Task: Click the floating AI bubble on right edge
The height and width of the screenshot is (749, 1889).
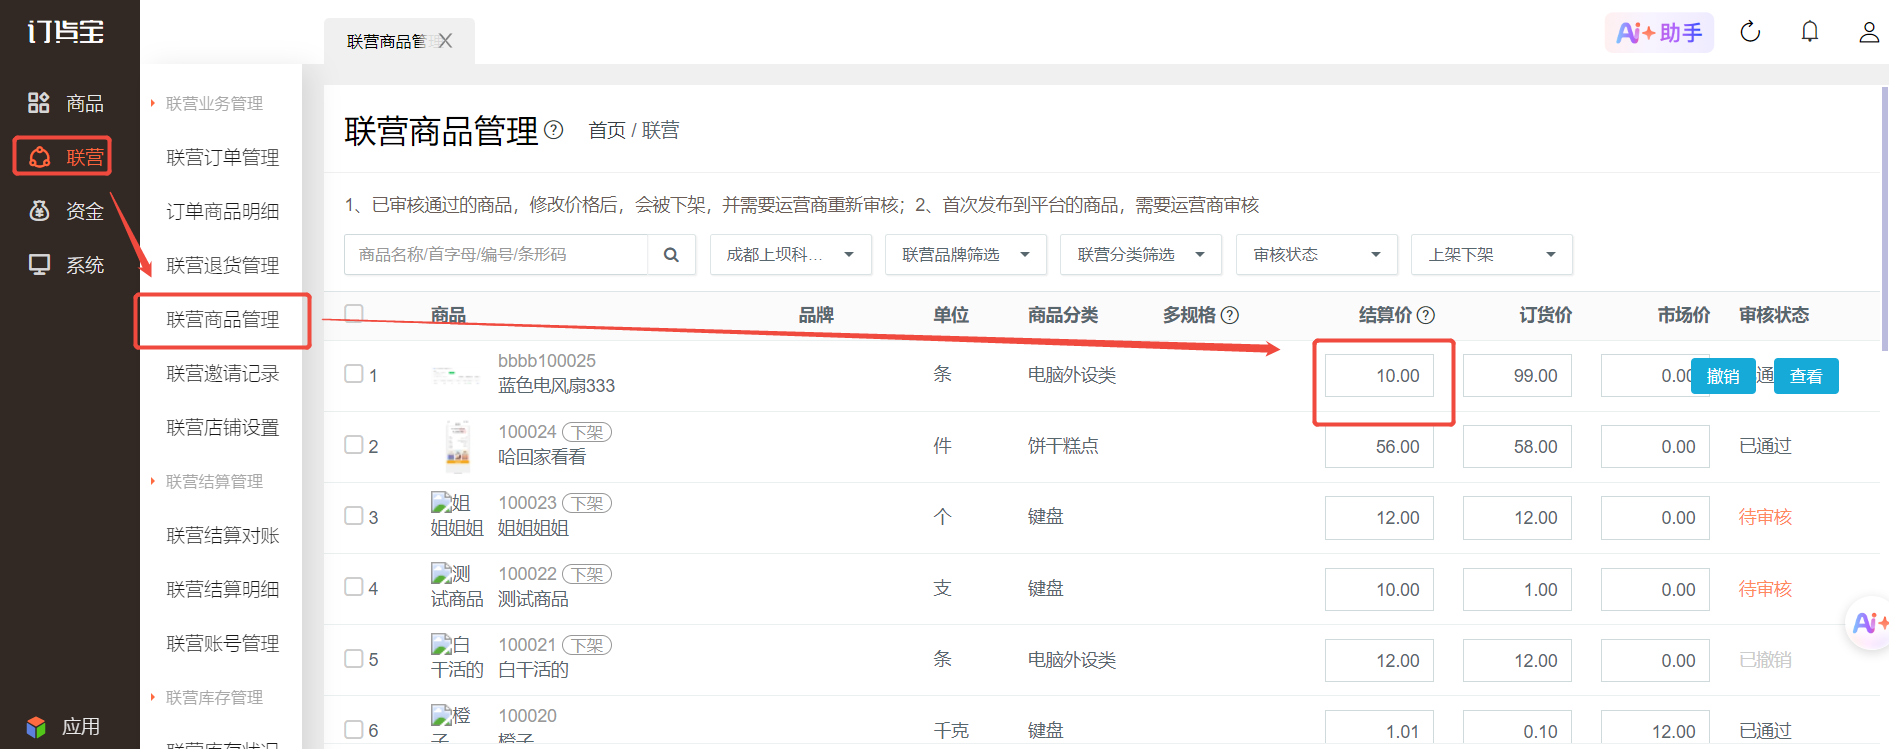Action: pos(1868,624)
